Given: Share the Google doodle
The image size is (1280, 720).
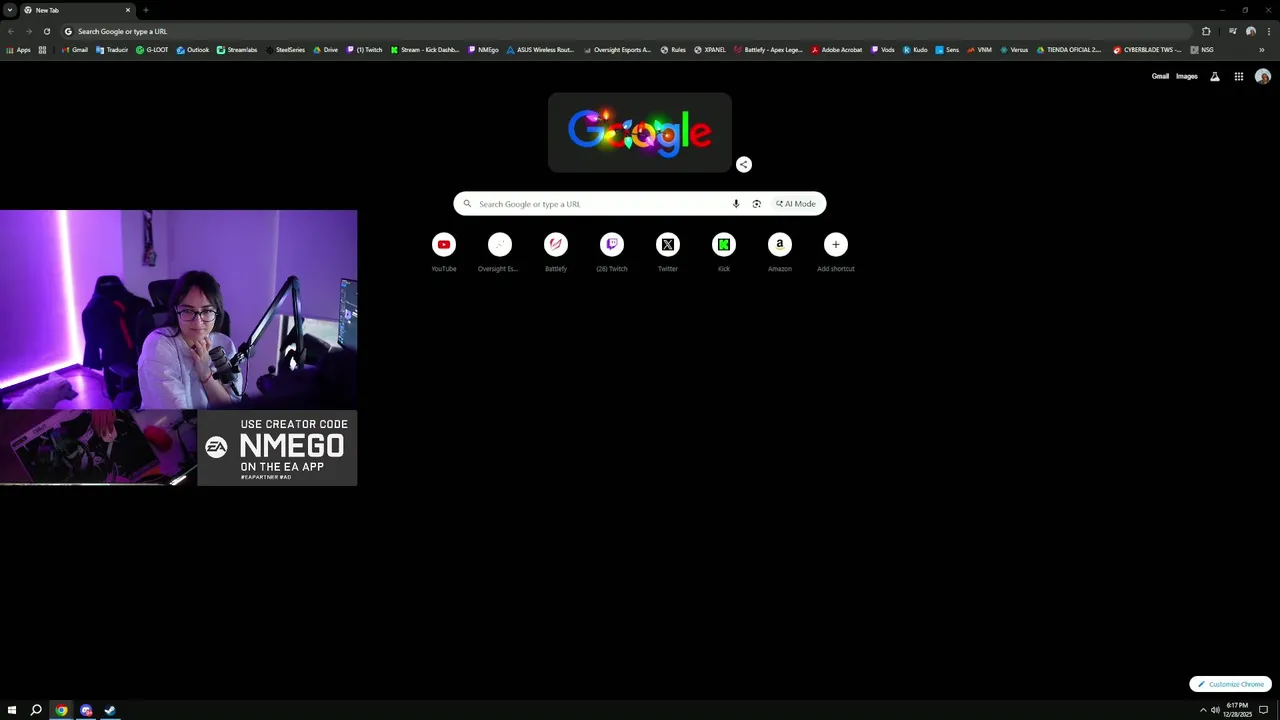Looking at the screenshot, I should (744, 164).
